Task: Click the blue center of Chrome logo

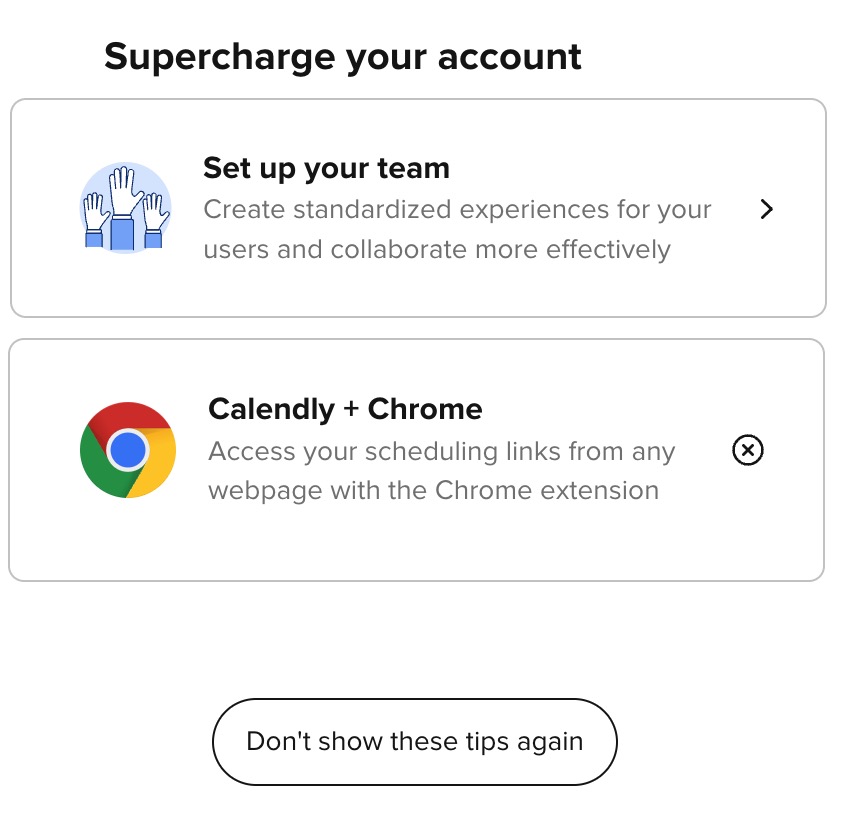Action: pos(128,451)
